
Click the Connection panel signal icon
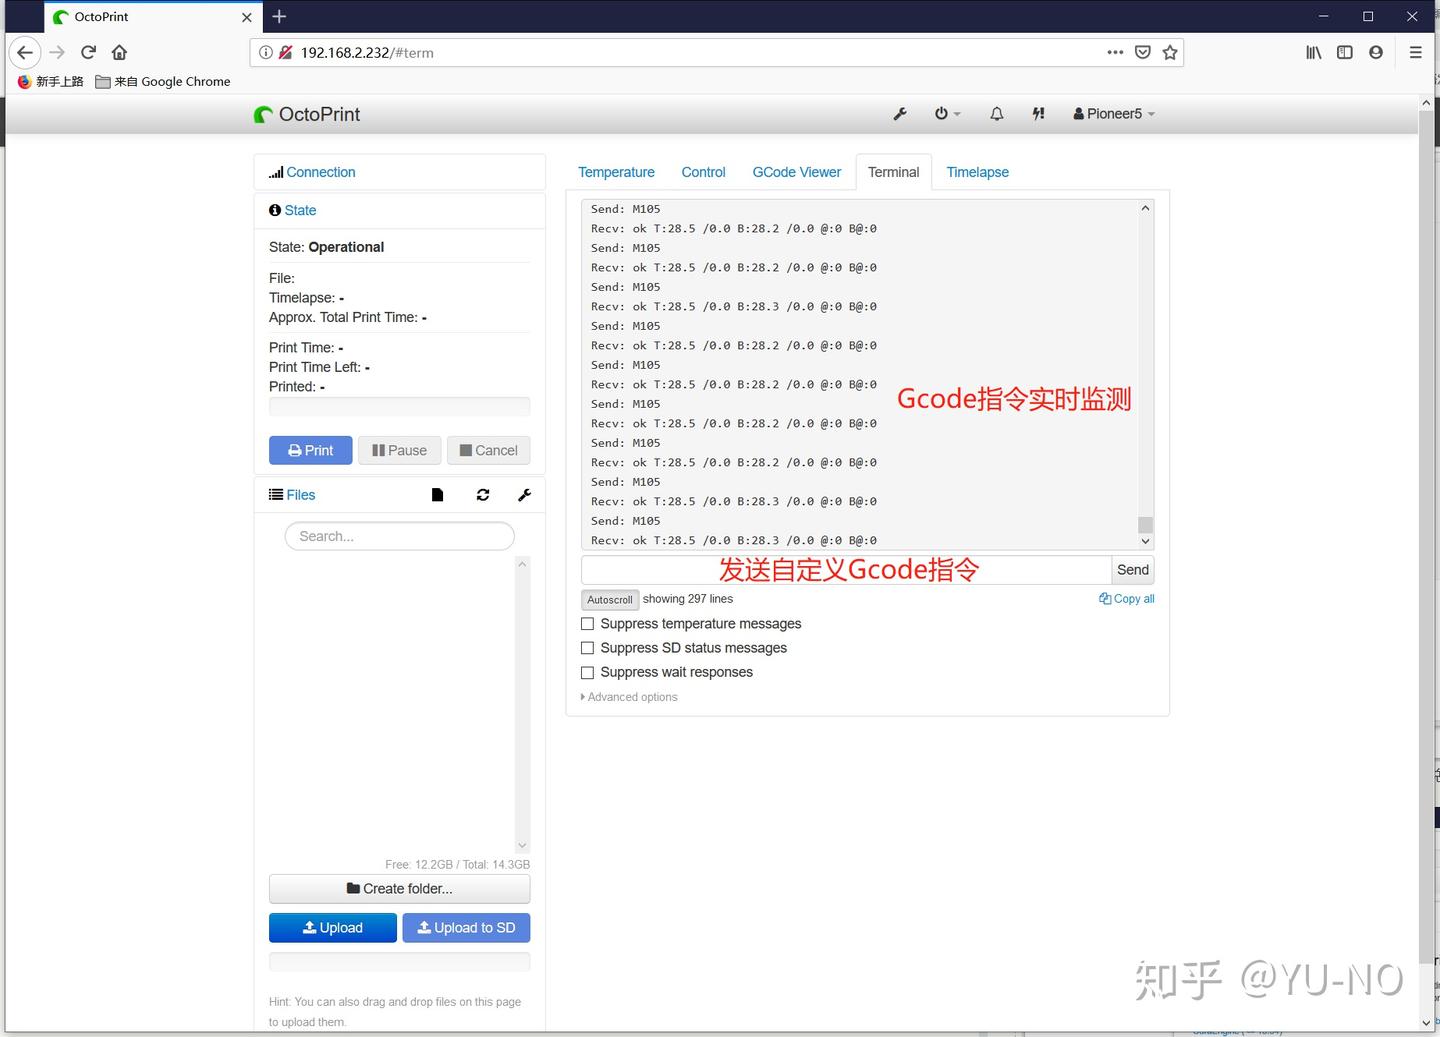tap(275, 171)
